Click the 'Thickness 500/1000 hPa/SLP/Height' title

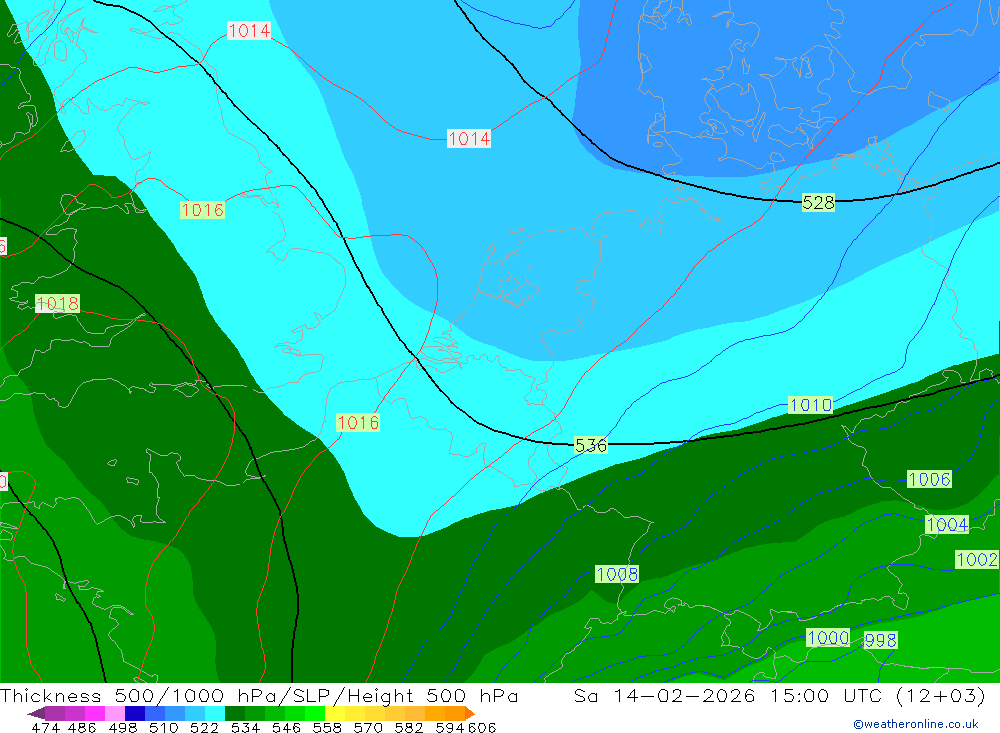[x=207, y=695]
